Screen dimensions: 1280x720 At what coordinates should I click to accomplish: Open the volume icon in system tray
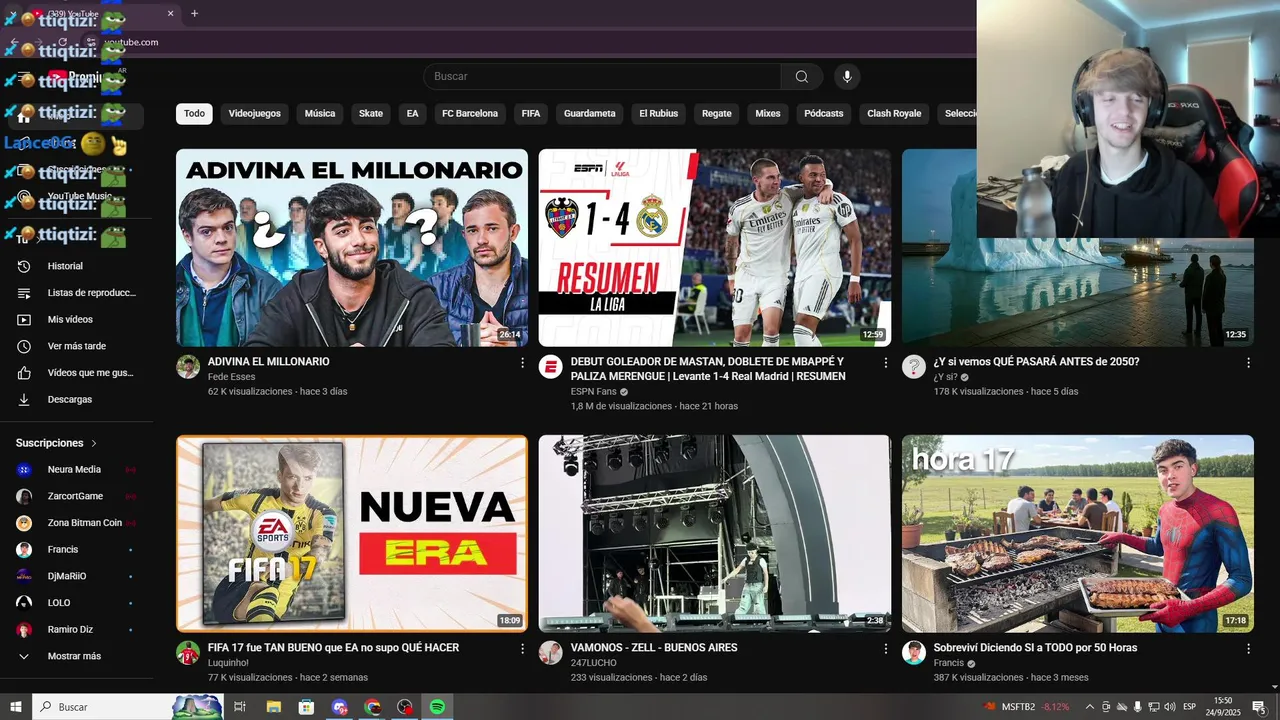1170,707
